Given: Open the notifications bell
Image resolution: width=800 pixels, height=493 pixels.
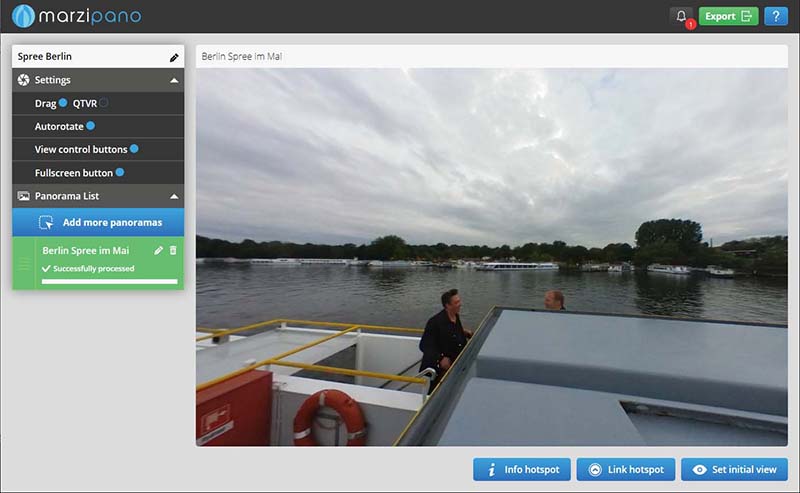Looking at the screenshot, I should point(682,16).
